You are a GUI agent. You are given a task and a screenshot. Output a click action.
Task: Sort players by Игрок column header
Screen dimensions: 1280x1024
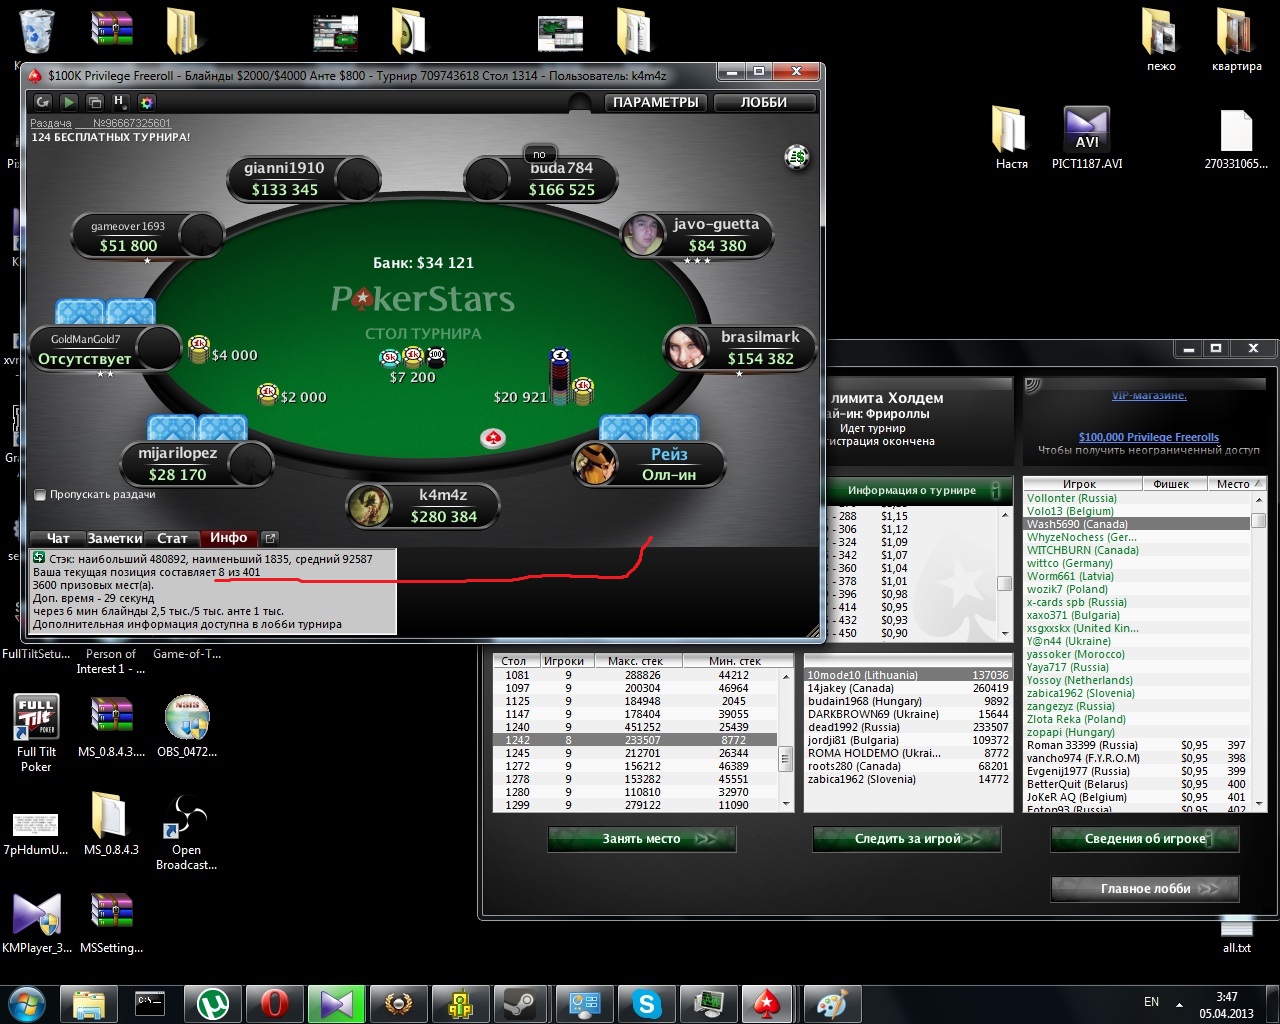(x=1080, y=484)
